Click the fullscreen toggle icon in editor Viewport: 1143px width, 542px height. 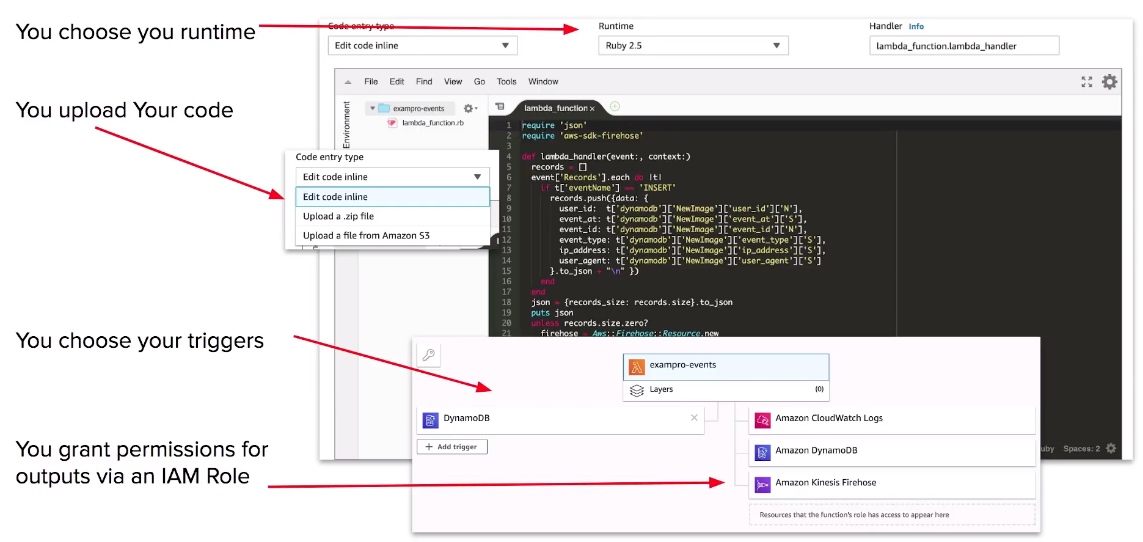click(1086, 82)
